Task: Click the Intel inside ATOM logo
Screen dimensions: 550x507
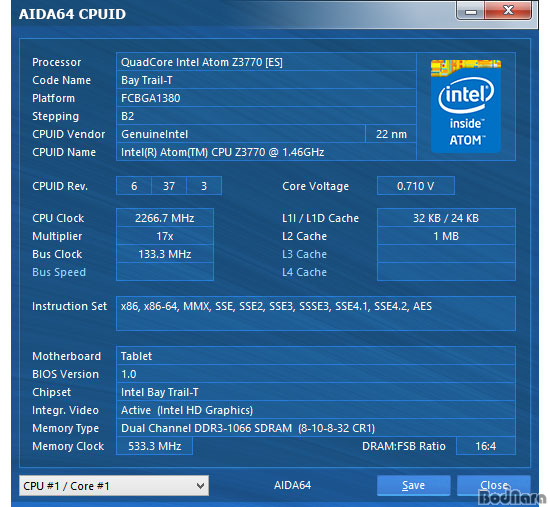Action: point(466,106)
